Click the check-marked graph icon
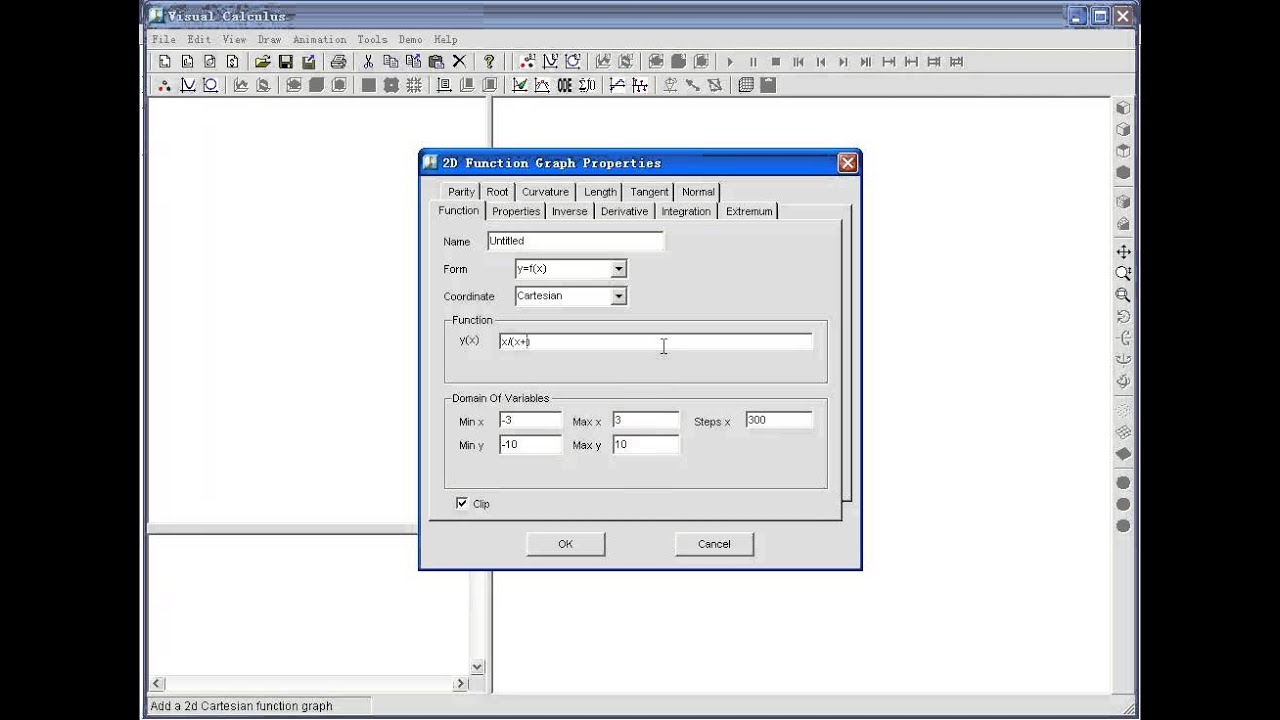1280x720 pixels. [519, 85]
